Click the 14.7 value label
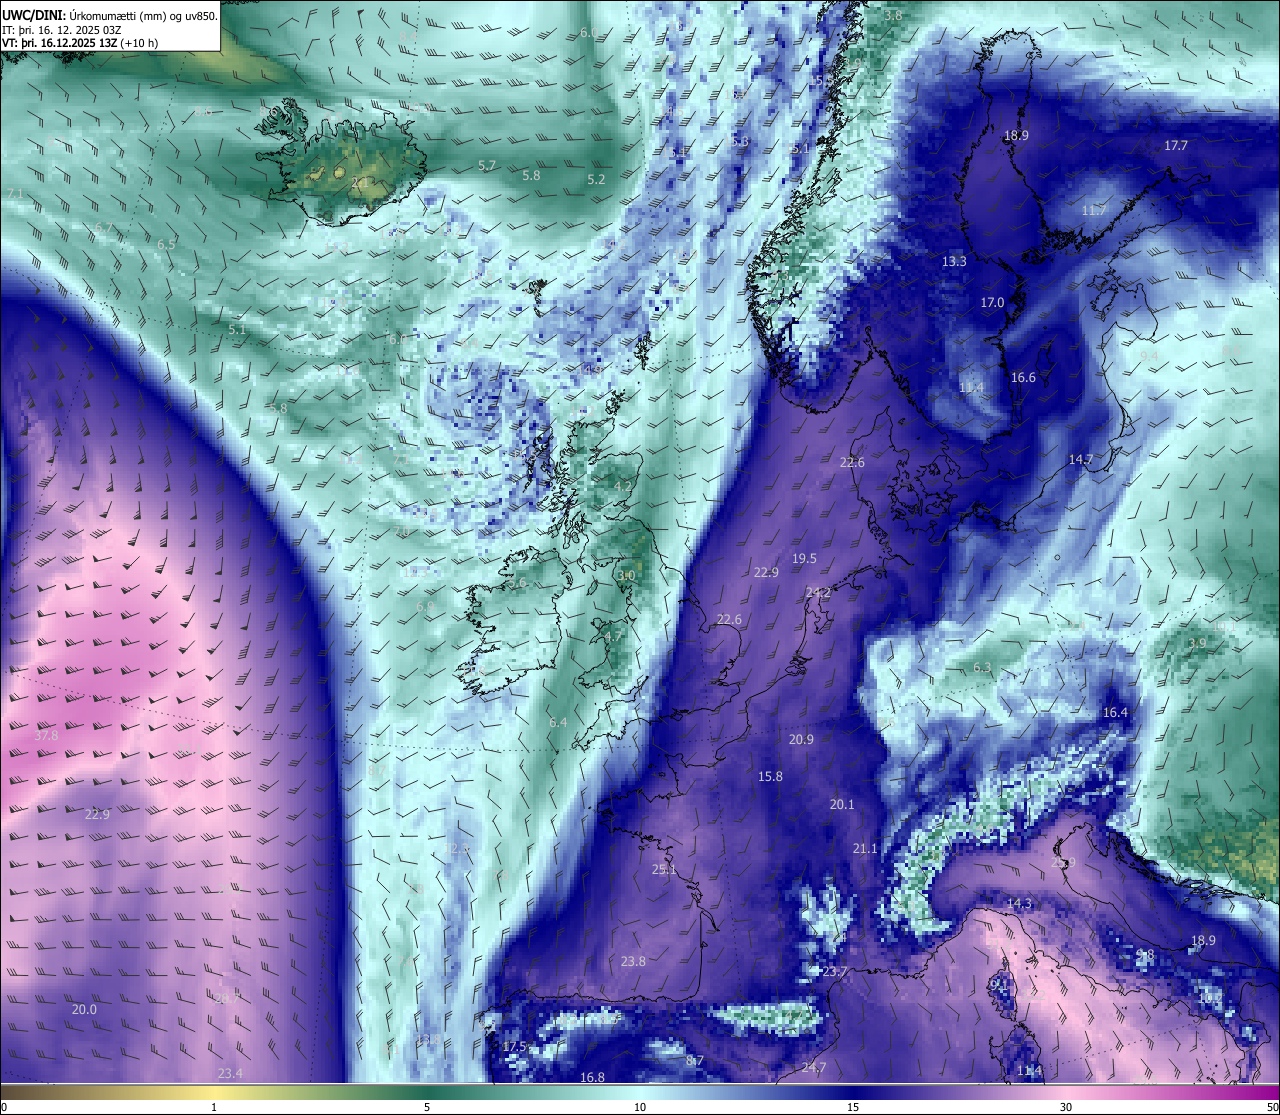This screenshot has height=1115, width=1280. [x=1080, y=459]
